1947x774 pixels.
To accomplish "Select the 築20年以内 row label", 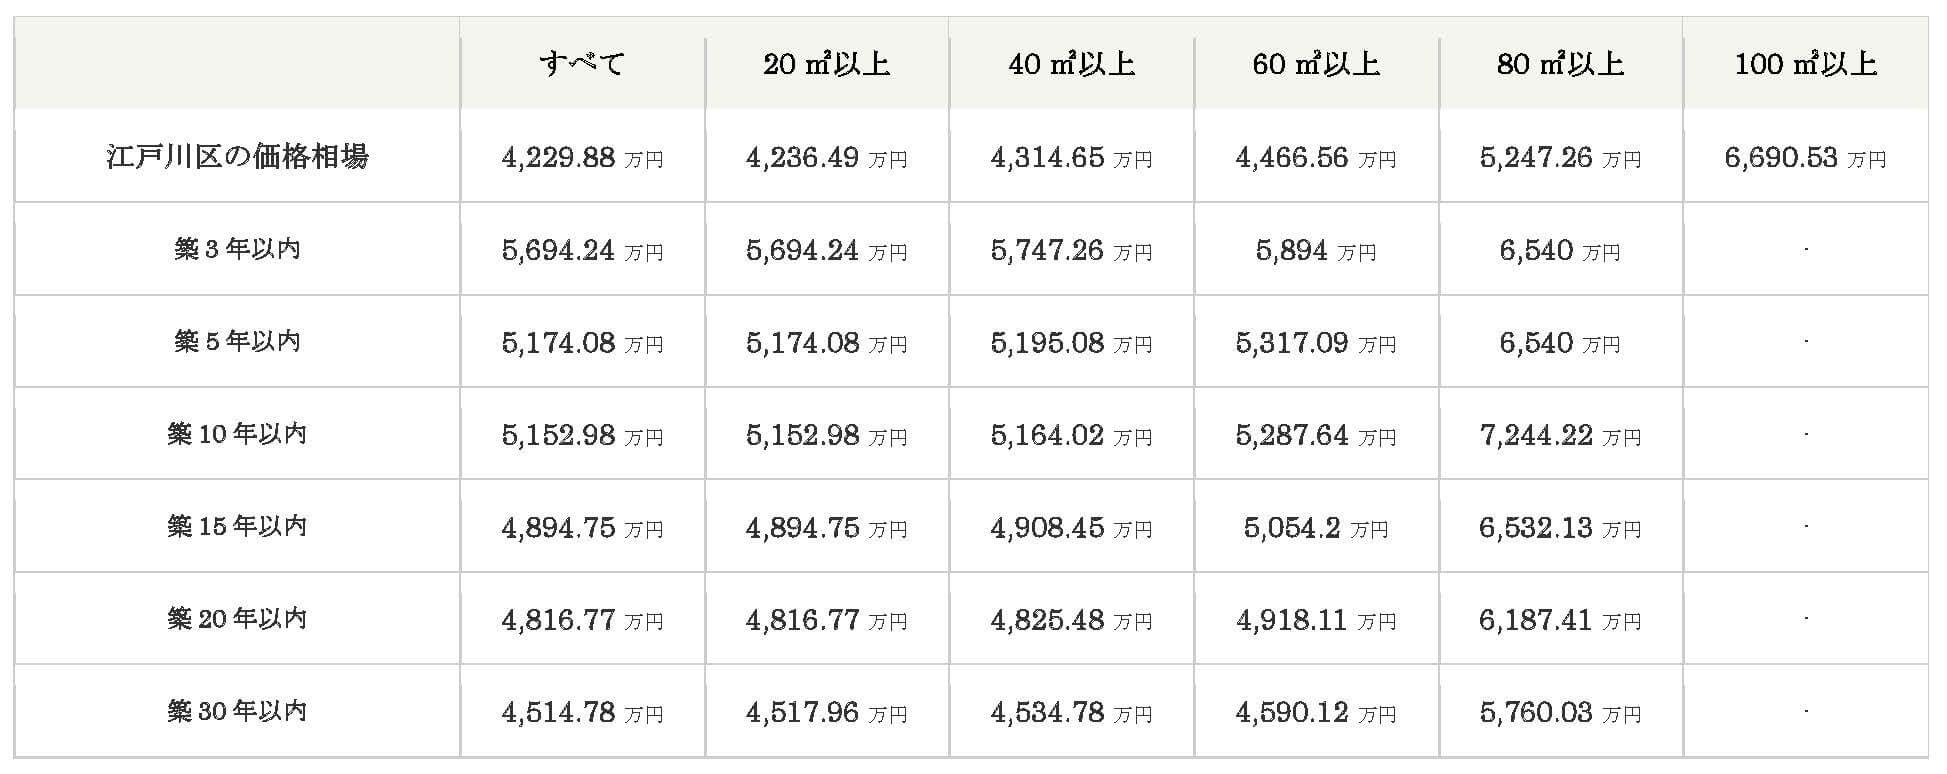I will [237, 619].
